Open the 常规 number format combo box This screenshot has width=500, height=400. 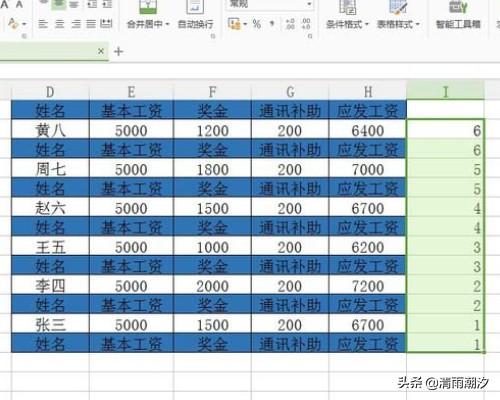point(270,4)
